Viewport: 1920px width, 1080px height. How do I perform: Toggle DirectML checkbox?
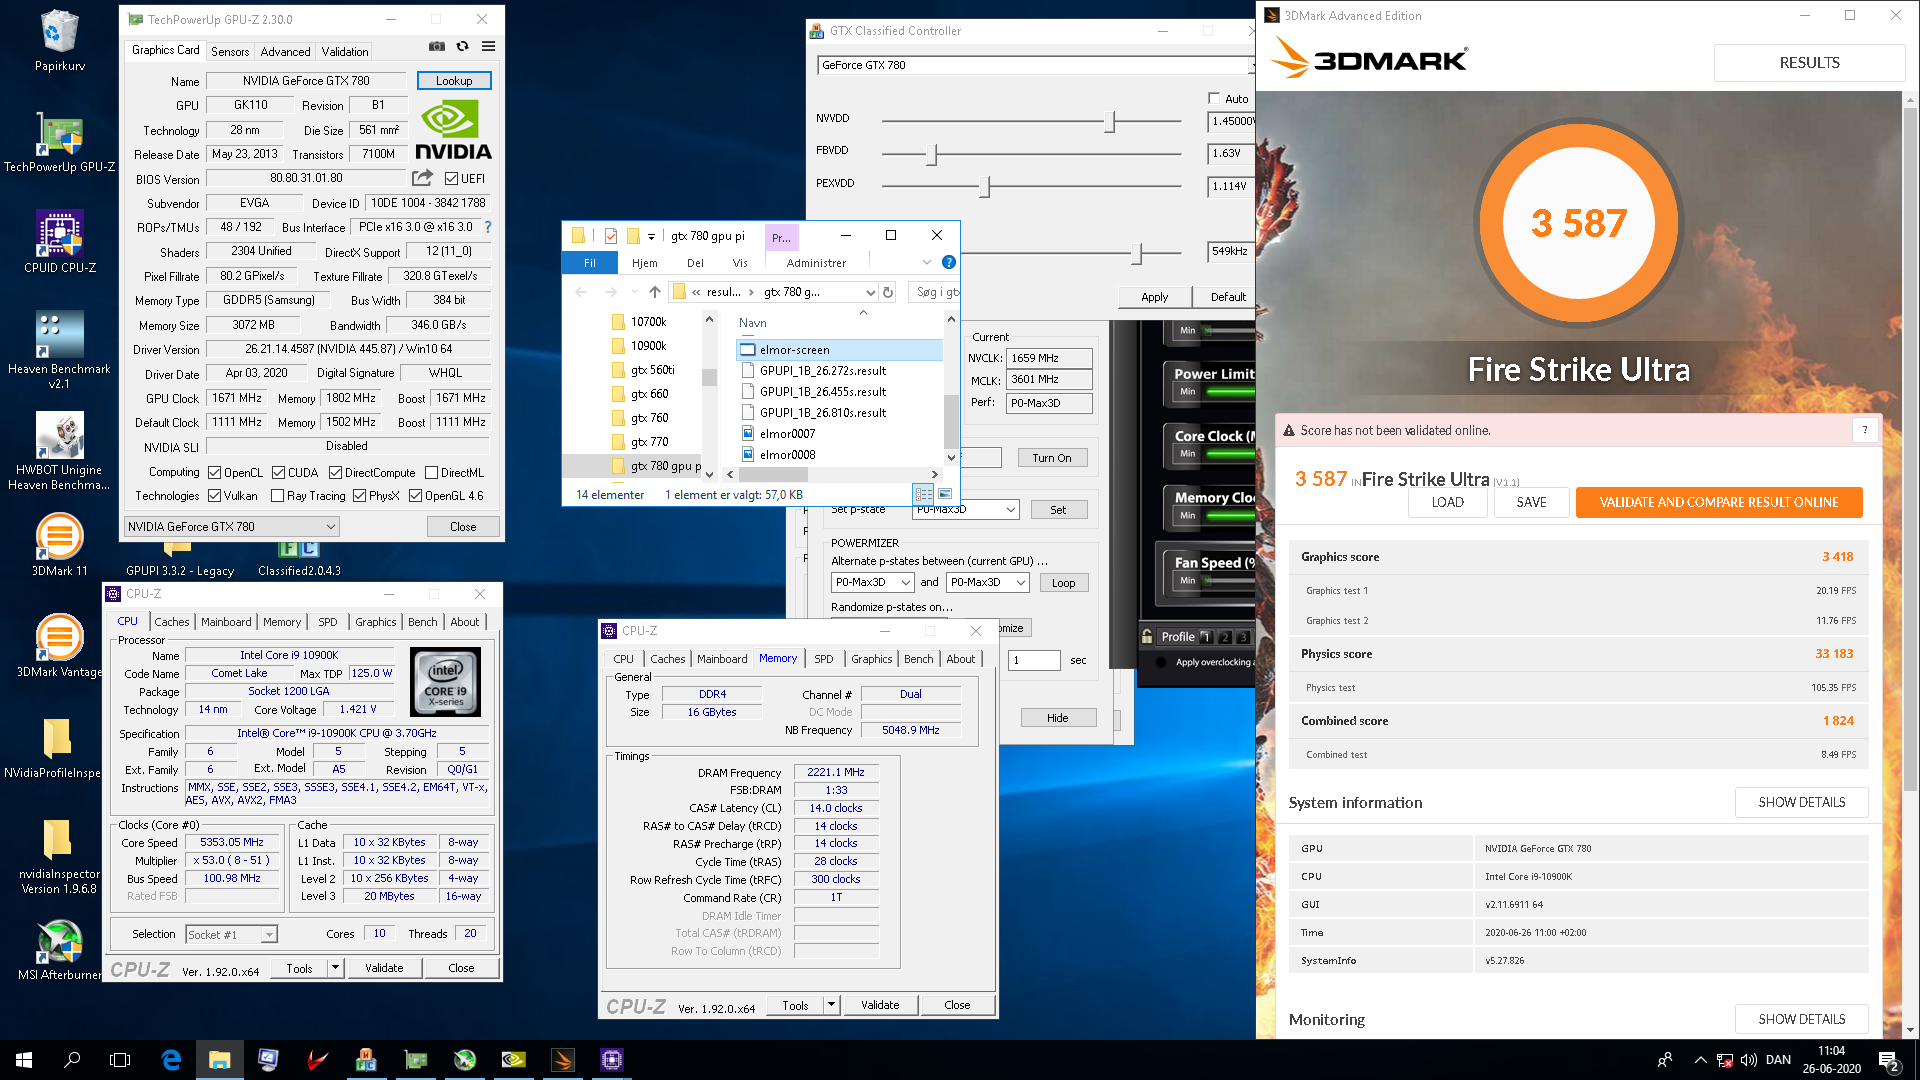pyautogui.click(x=431, y=473)
